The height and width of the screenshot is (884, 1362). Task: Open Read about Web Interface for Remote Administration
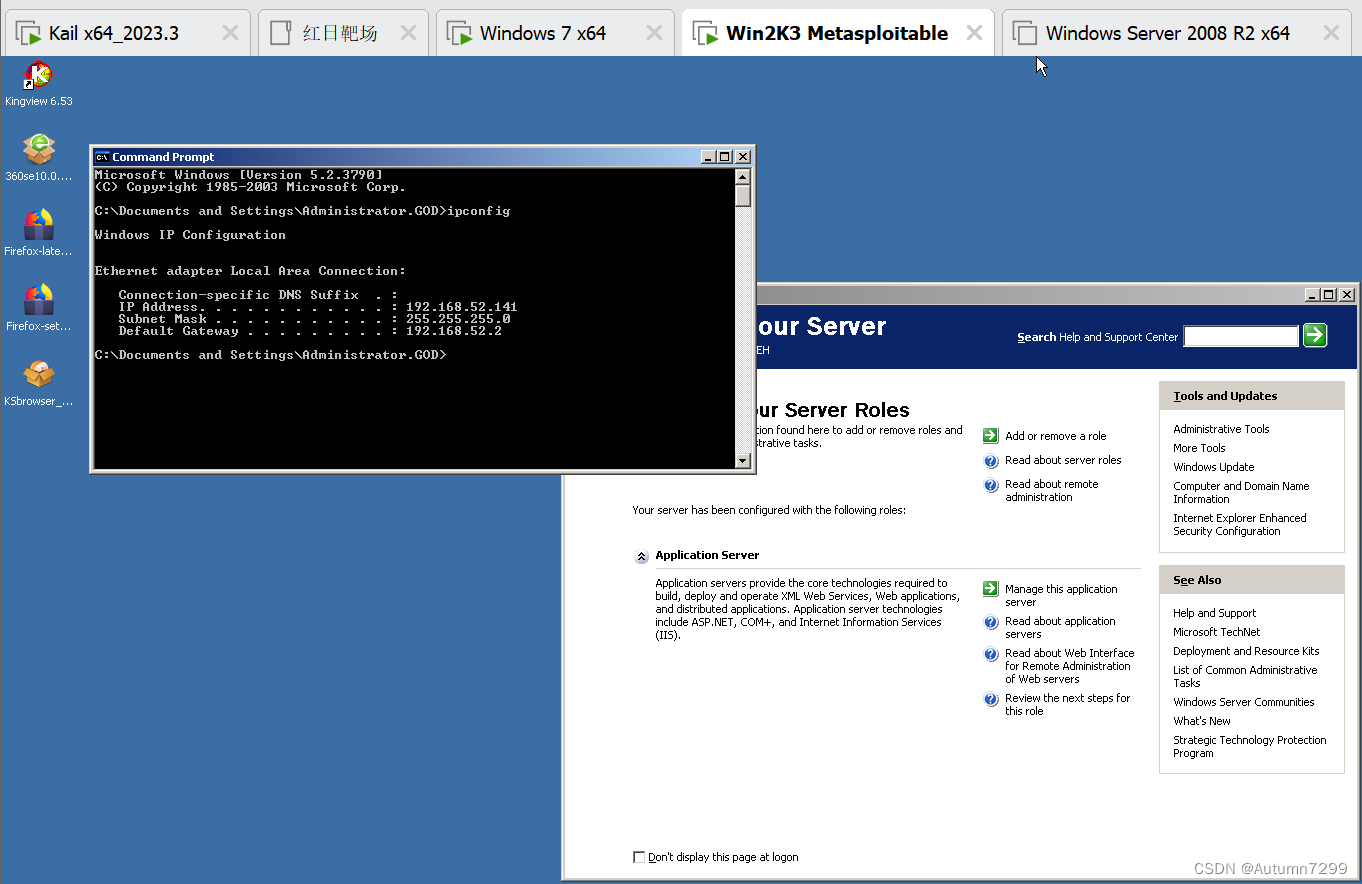point(1069,666)
